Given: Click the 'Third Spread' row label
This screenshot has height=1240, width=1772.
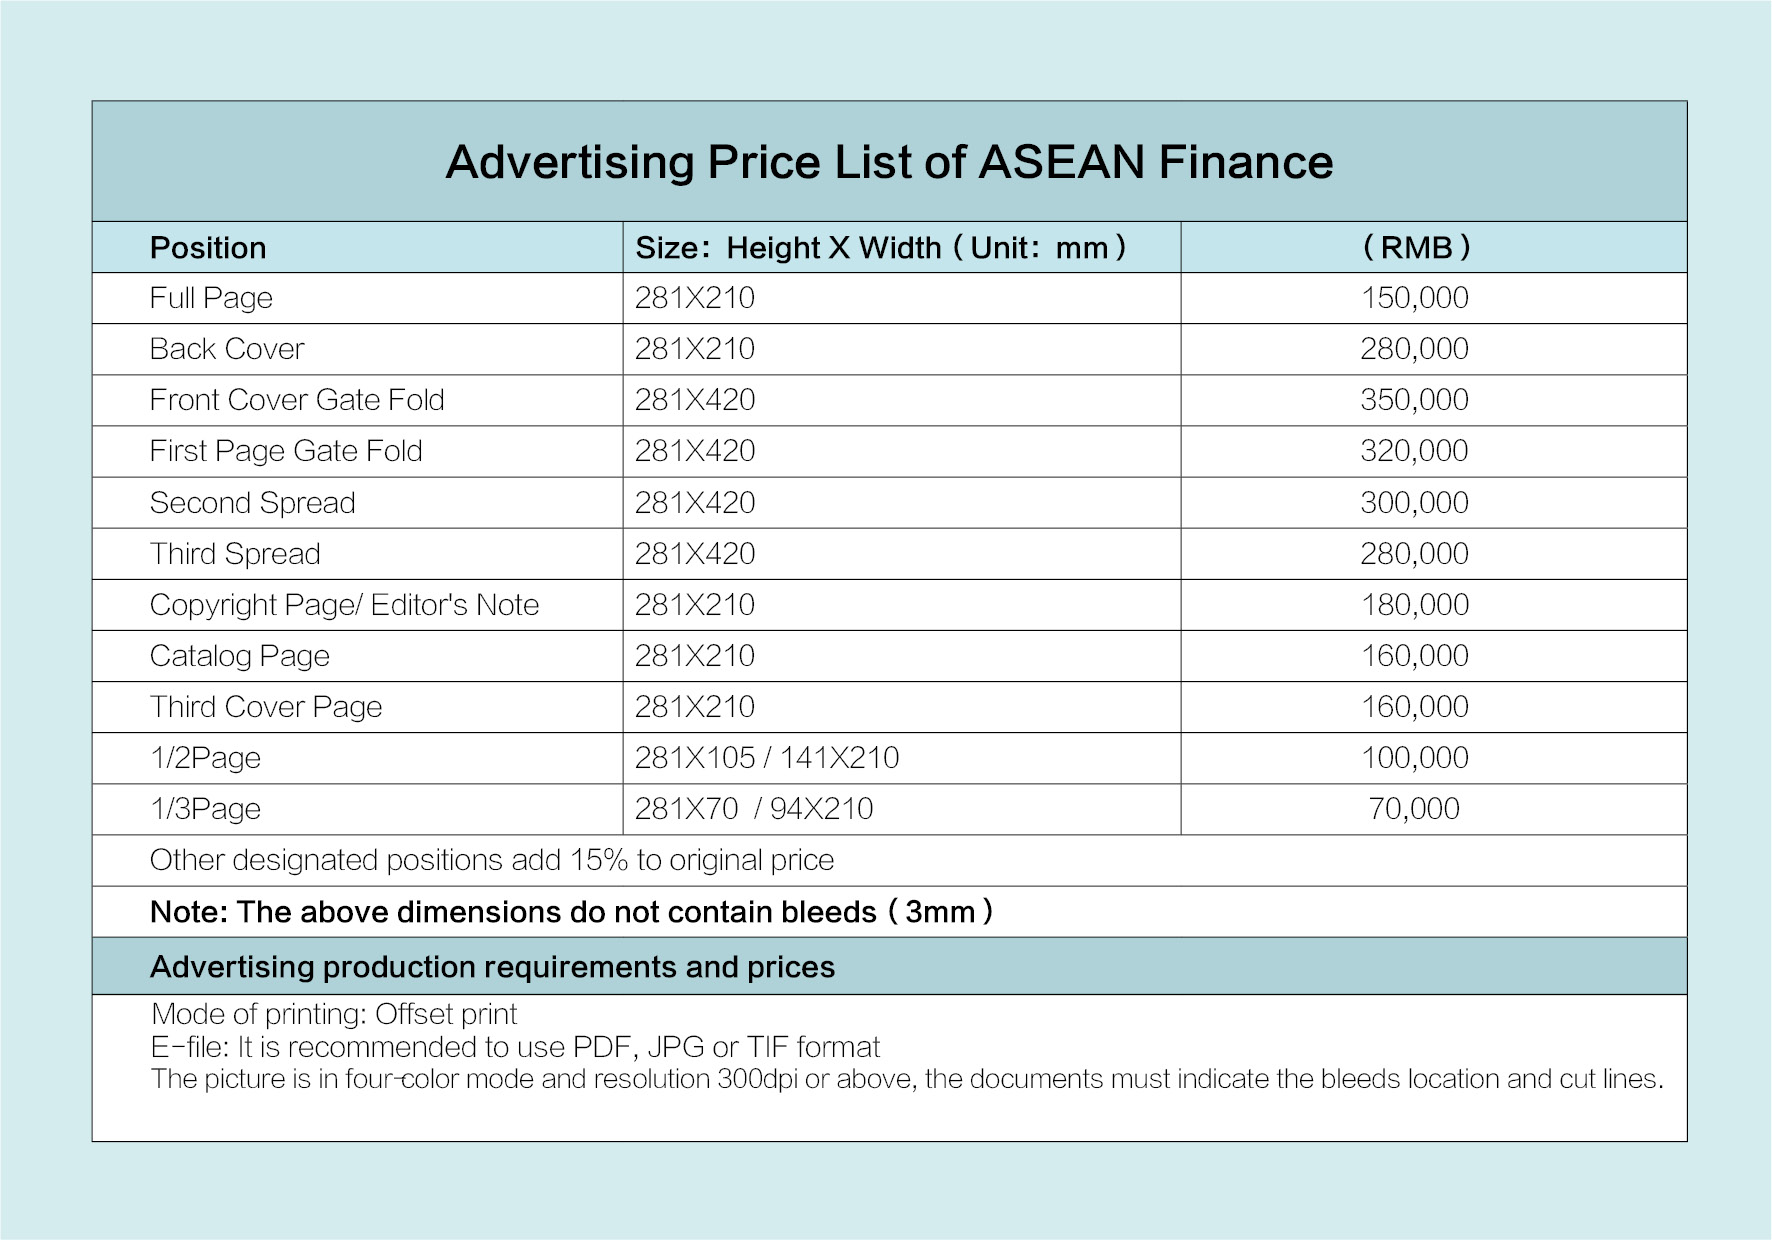Looking at the screenshot, I should click(235, 554).
